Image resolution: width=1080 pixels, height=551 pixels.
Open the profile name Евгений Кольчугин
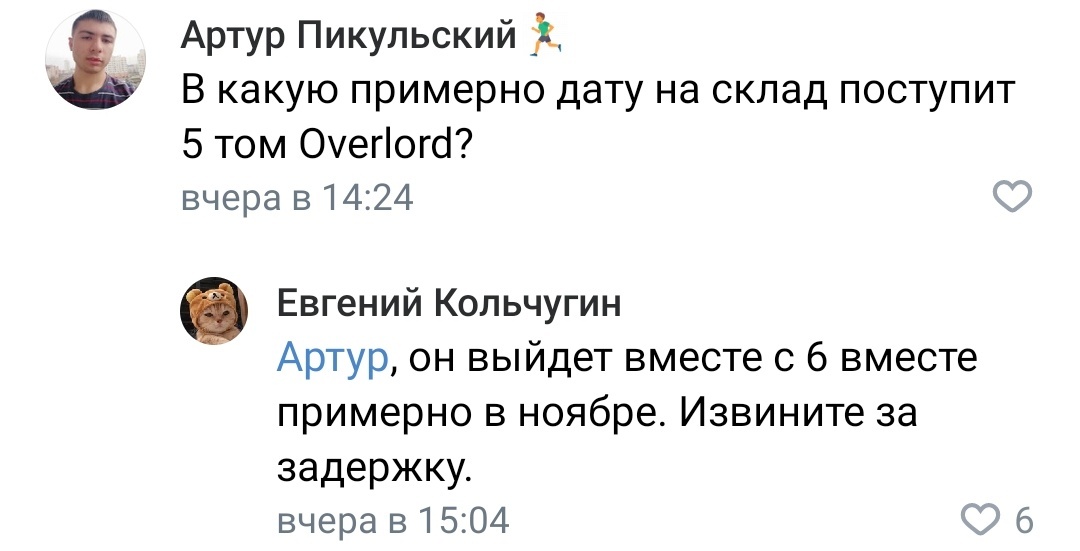448,303
